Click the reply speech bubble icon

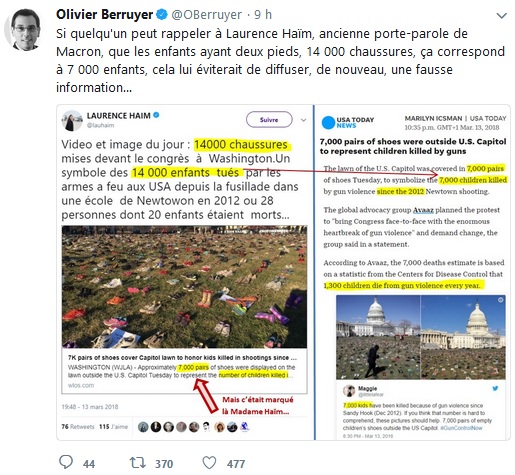click(x=66, y=462)
